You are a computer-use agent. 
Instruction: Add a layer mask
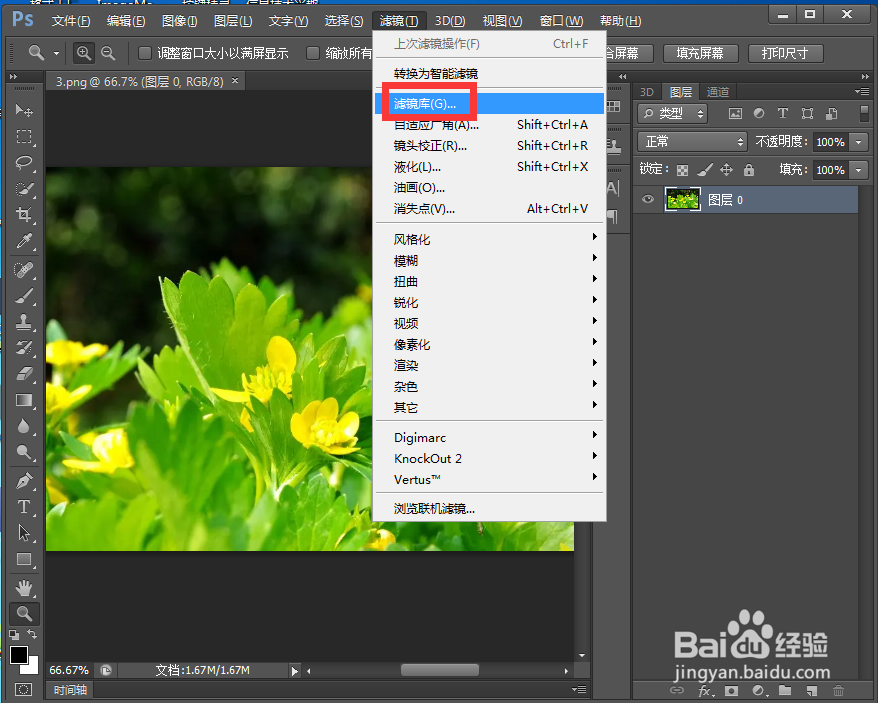coord(731,690)
